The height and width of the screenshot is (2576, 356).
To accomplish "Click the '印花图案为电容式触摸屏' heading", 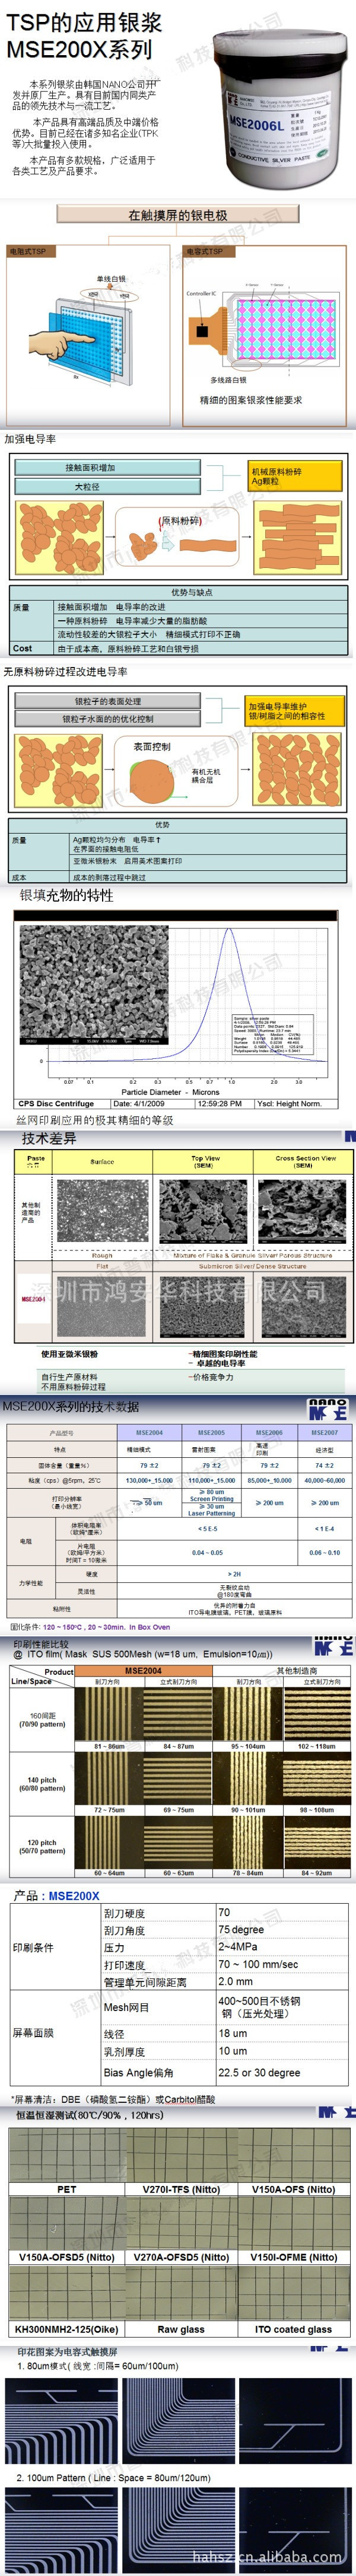I will pyautogui.click(x=67, y=2351).
